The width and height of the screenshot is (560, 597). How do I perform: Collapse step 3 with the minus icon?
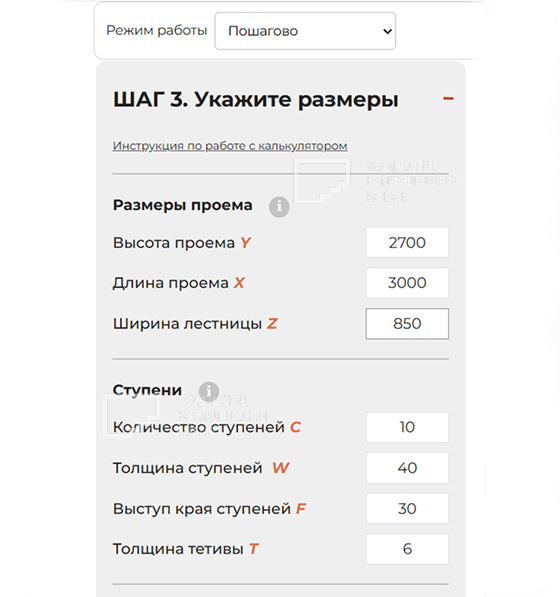(448, 99)
